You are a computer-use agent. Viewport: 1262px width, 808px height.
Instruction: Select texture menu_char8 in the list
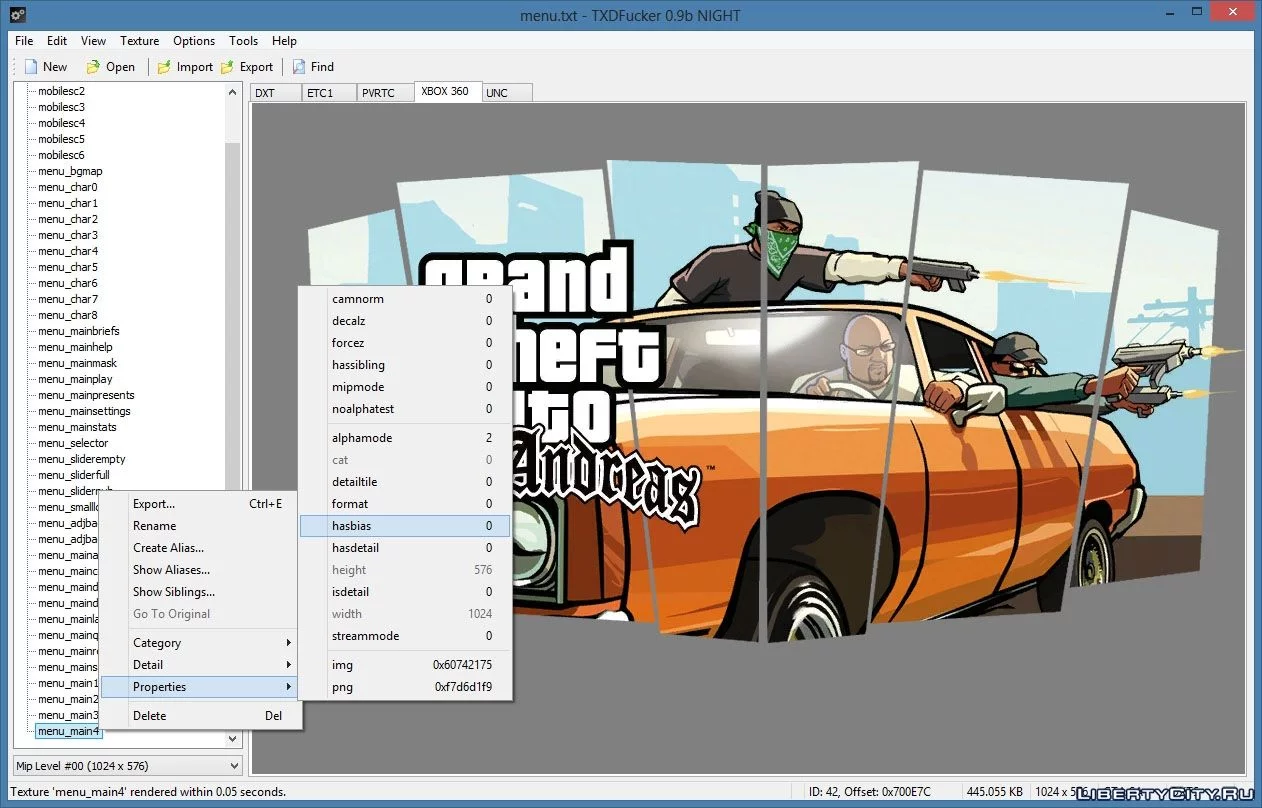(x=67, y=315)
